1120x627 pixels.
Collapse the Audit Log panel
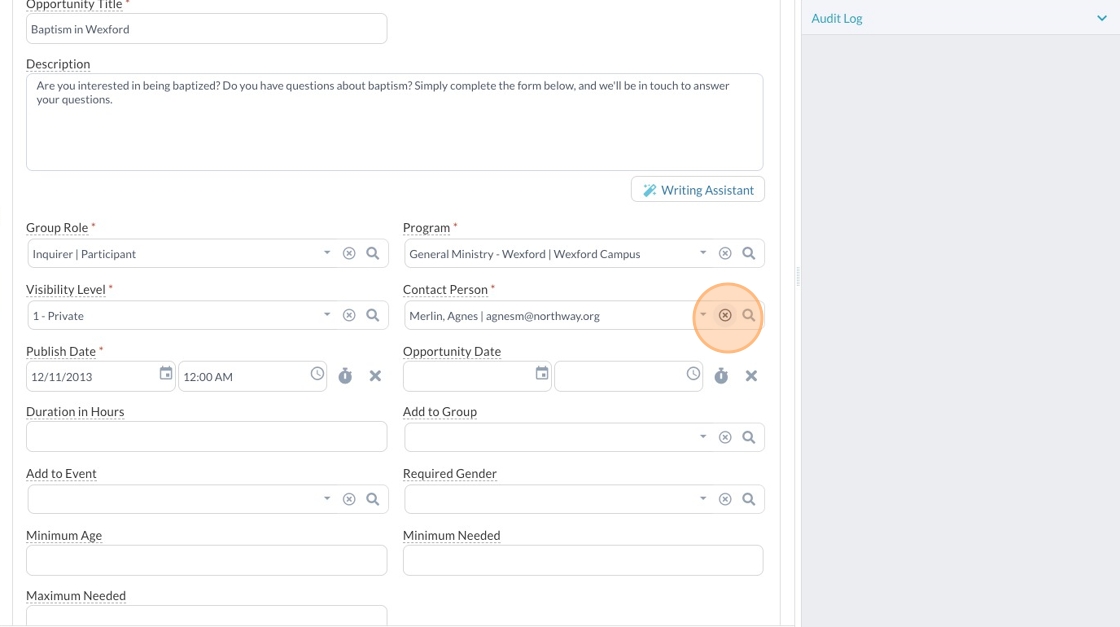coord(1102,18)
